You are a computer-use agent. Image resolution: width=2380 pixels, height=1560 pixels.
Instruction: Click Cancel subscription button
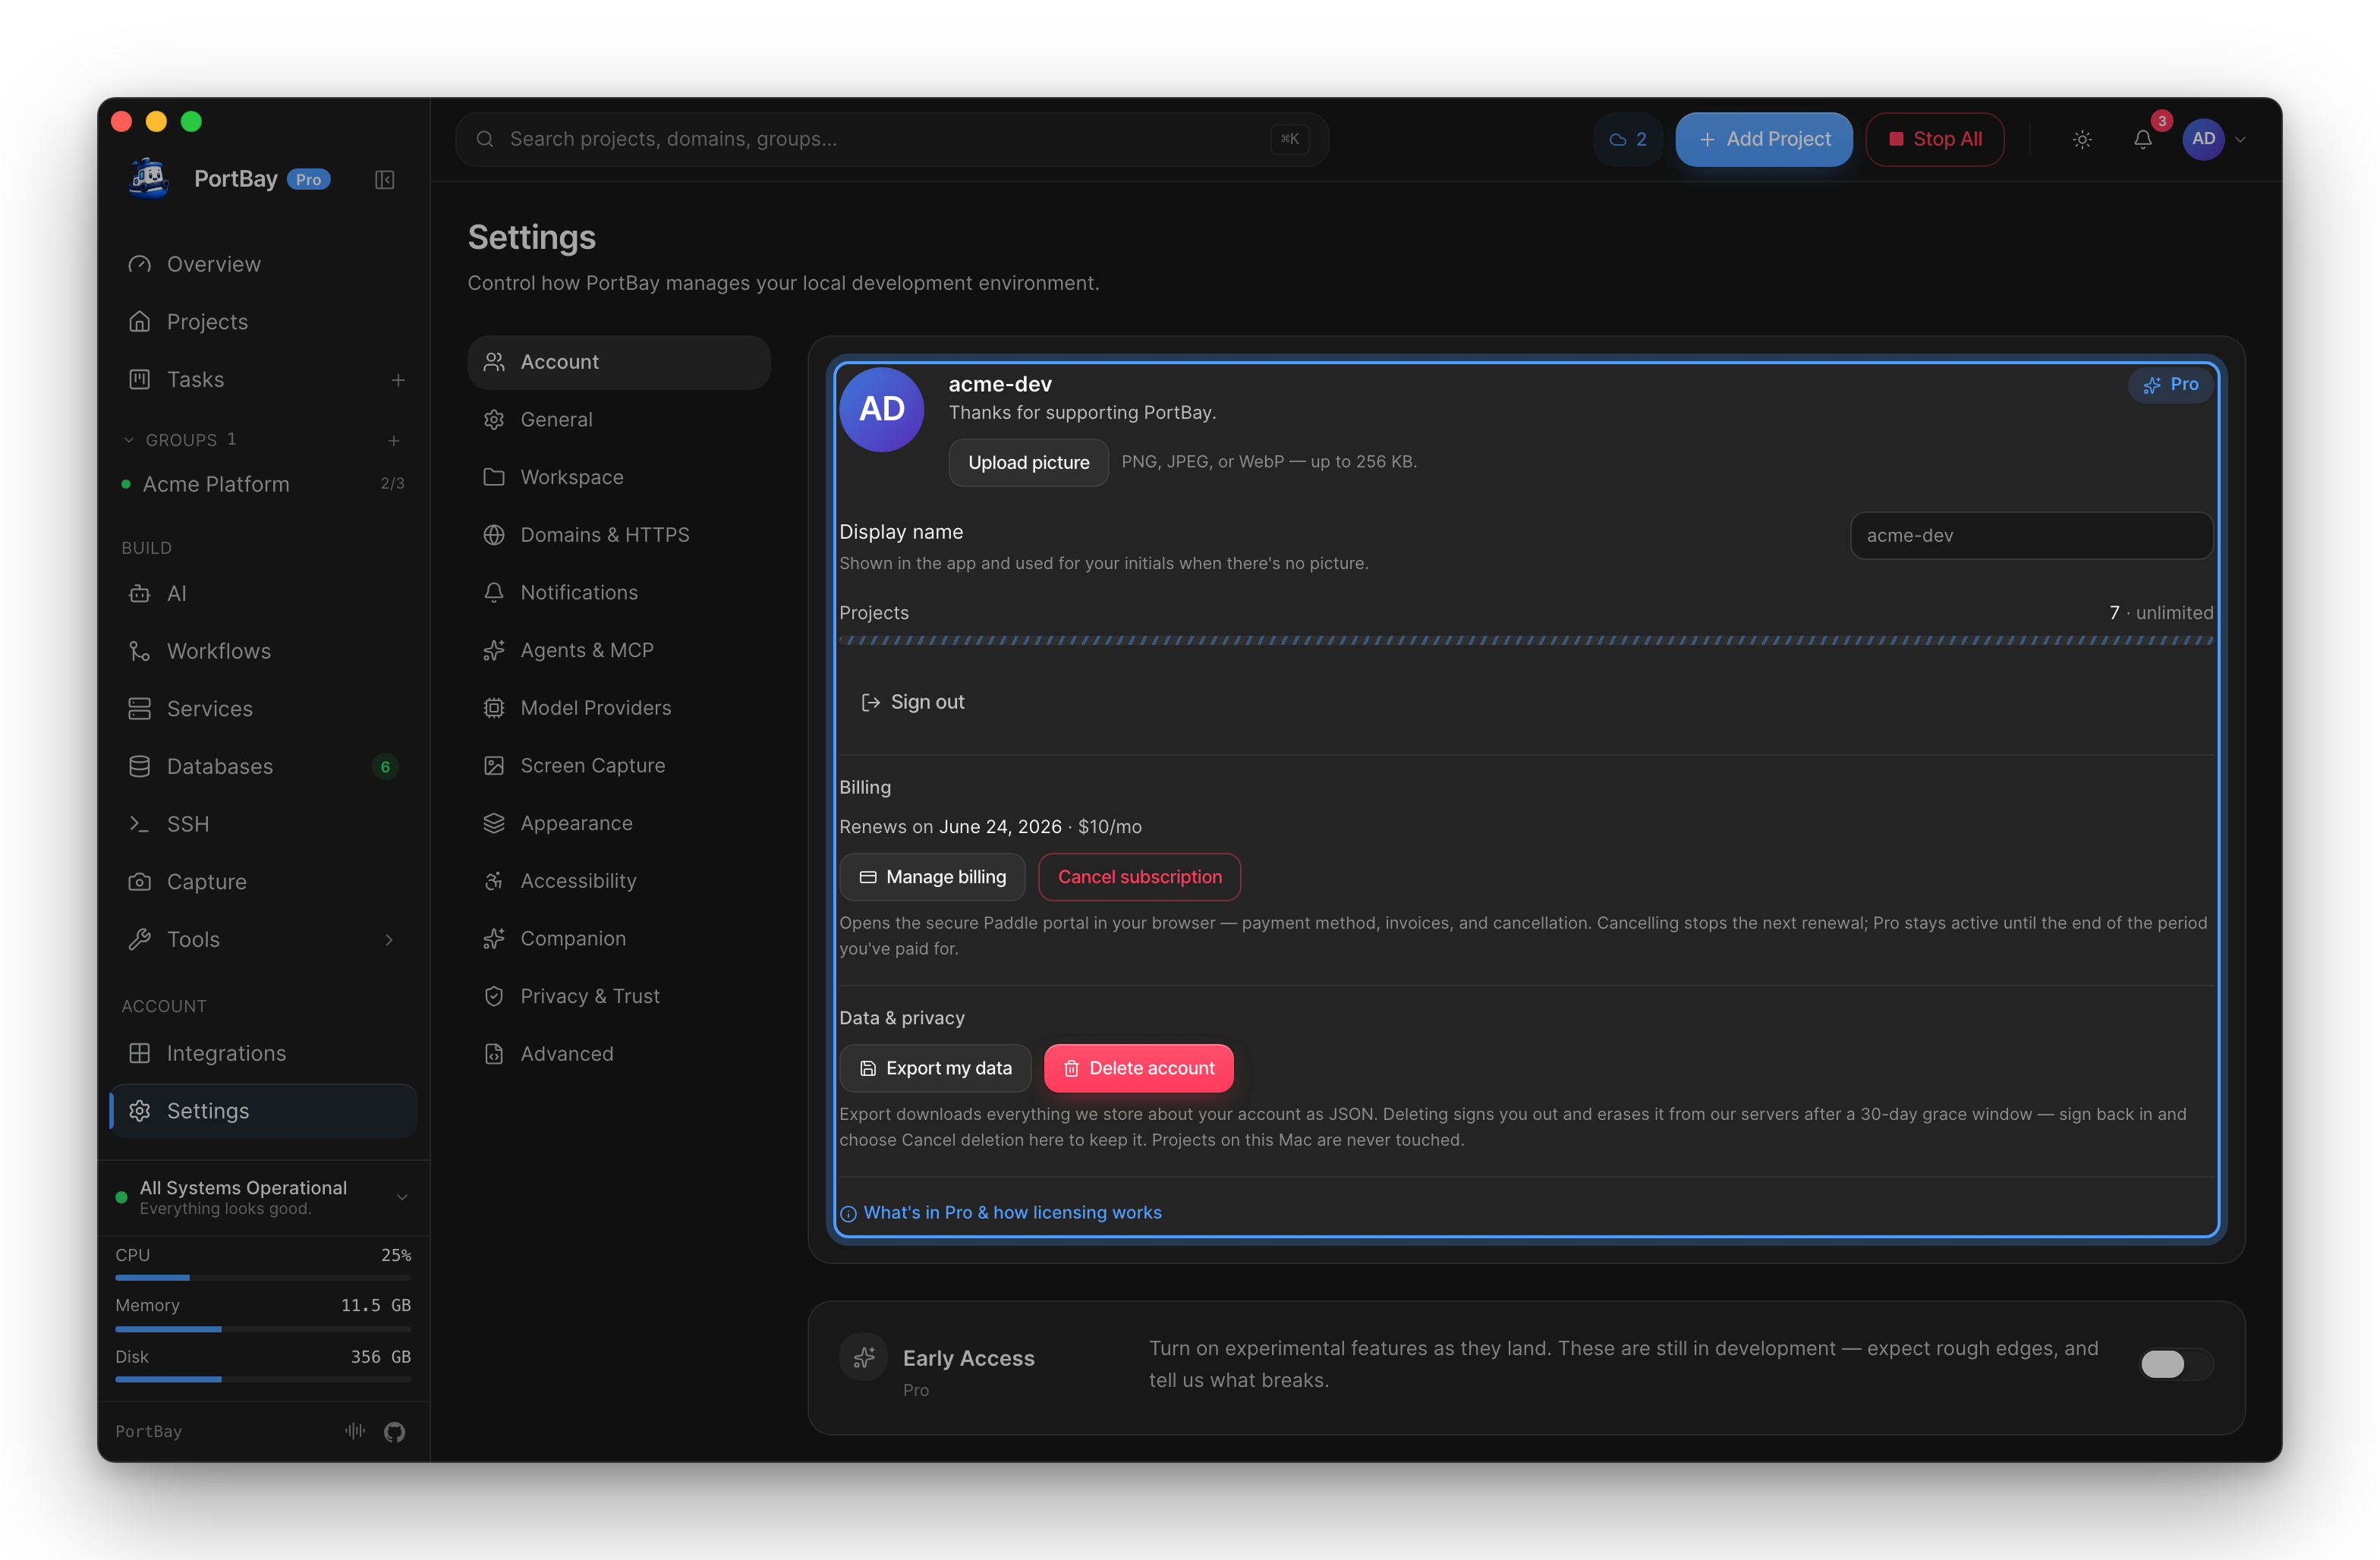[x=1139, y=877]
